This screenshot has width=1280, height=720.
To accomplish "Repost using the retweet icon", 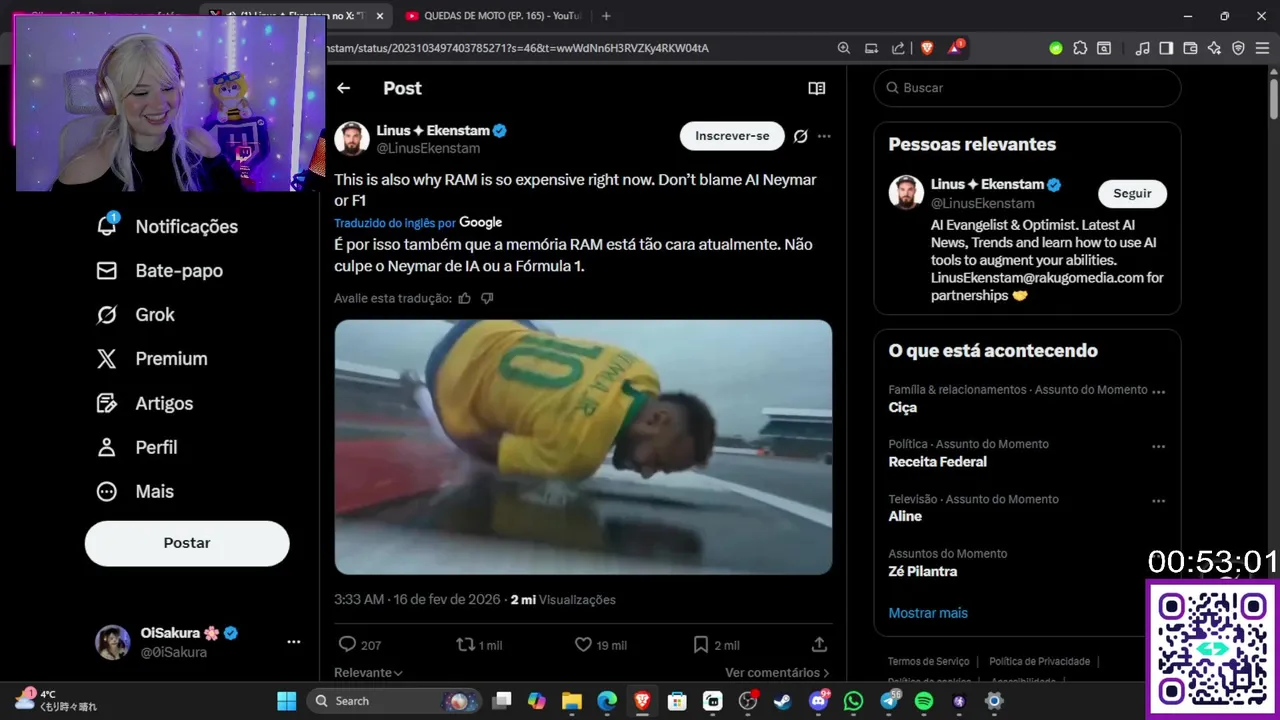I will tap(479, 645).
